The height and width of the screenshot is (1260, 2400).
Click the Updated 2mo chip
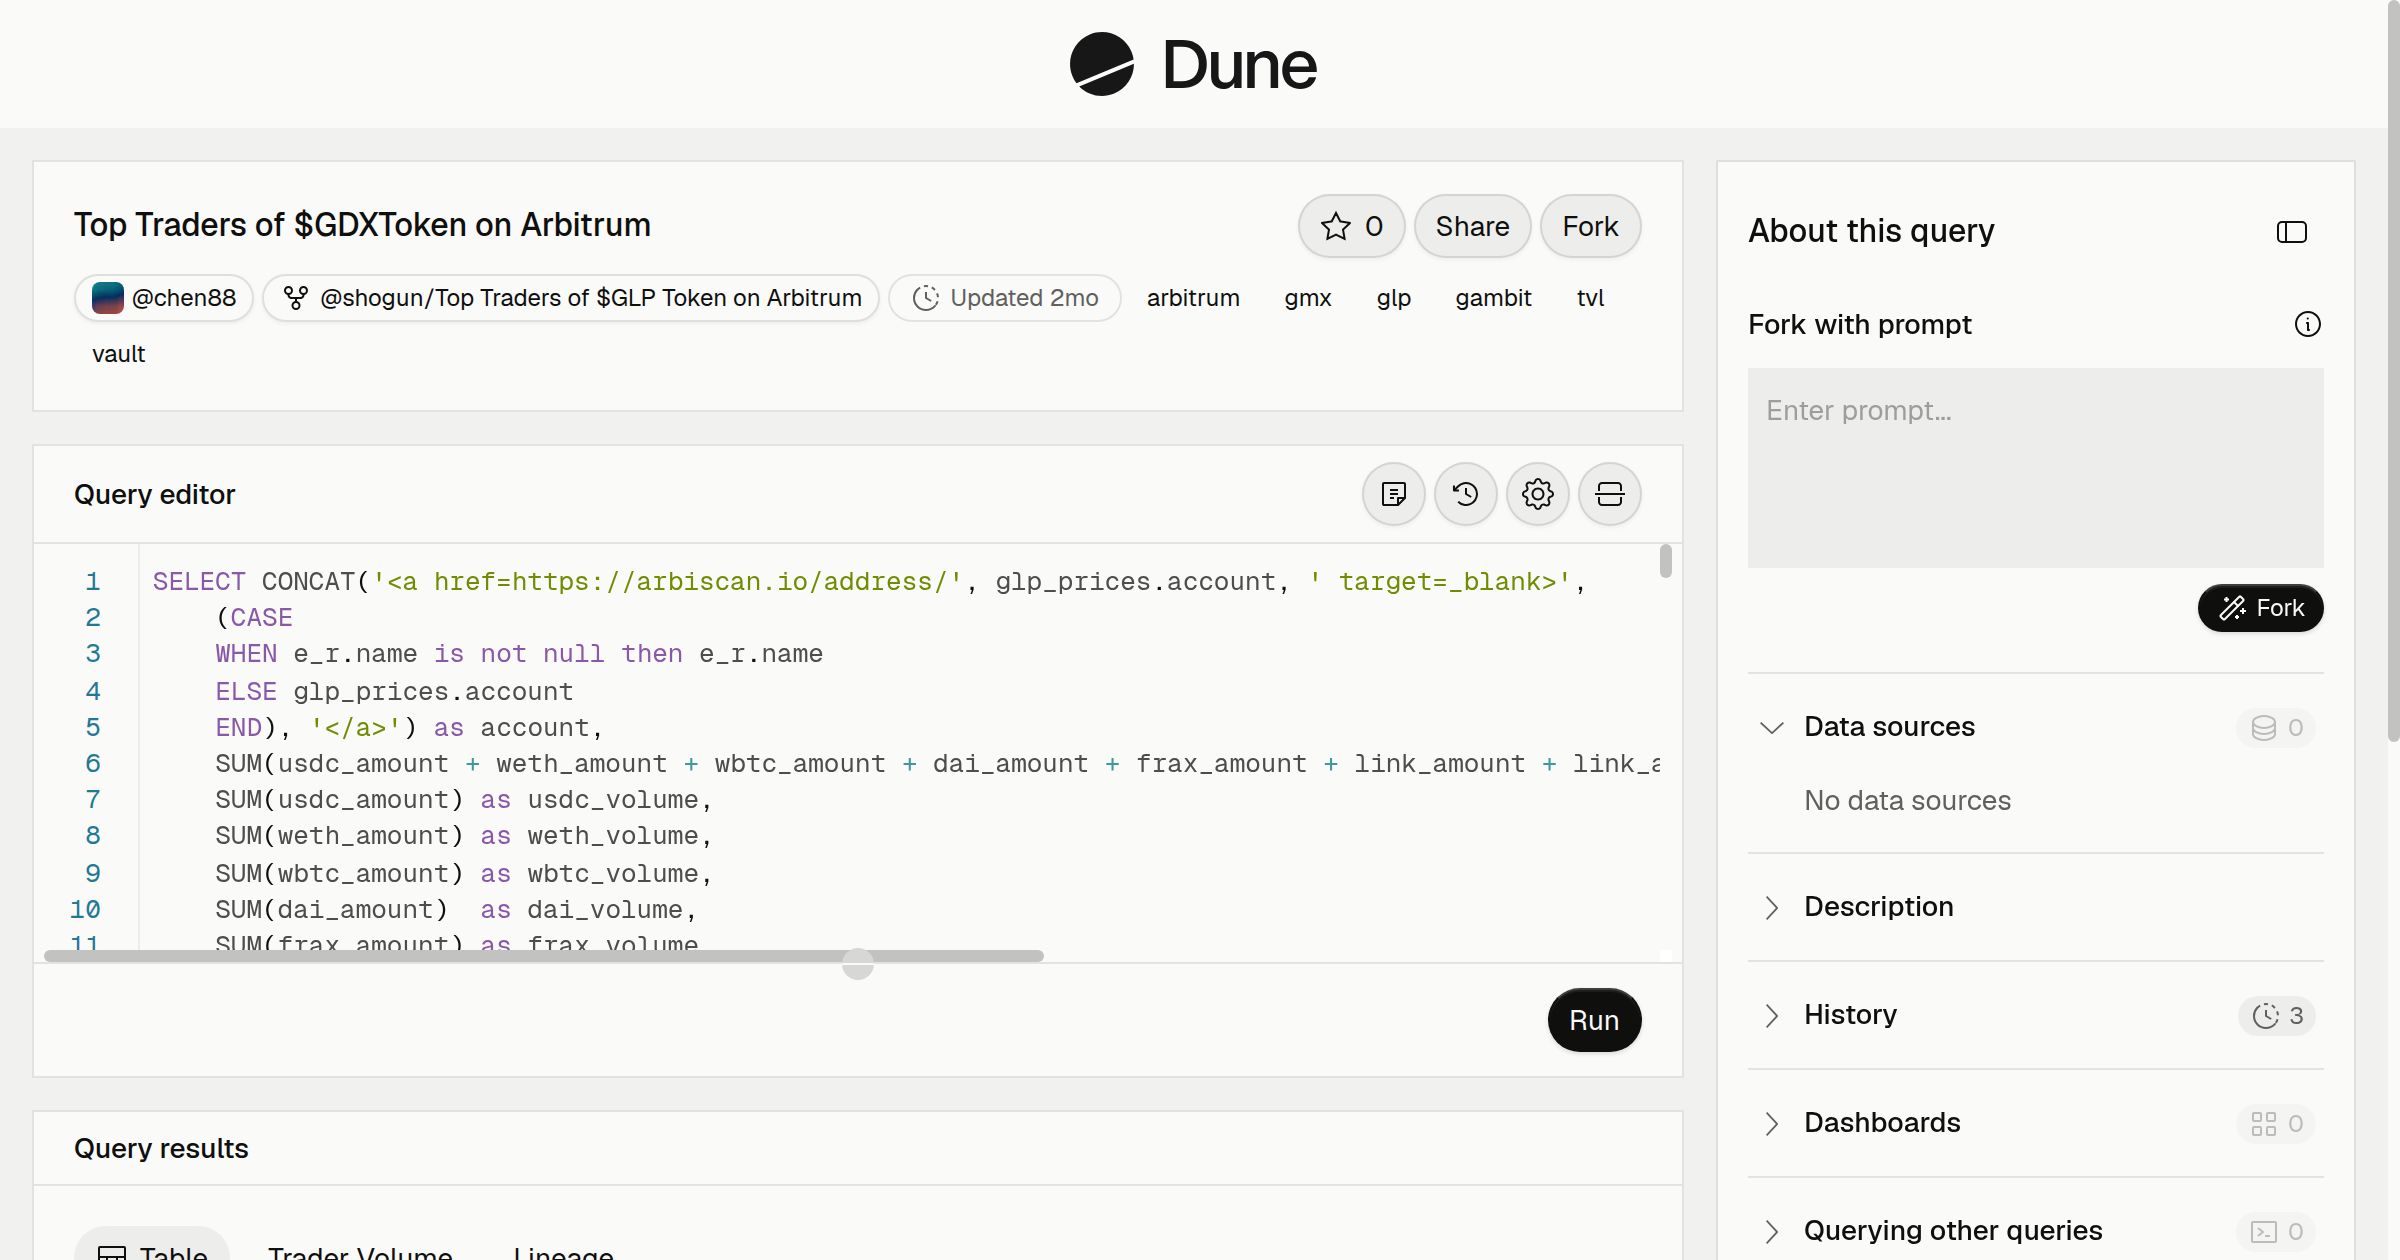click(x=1005, y=298)
